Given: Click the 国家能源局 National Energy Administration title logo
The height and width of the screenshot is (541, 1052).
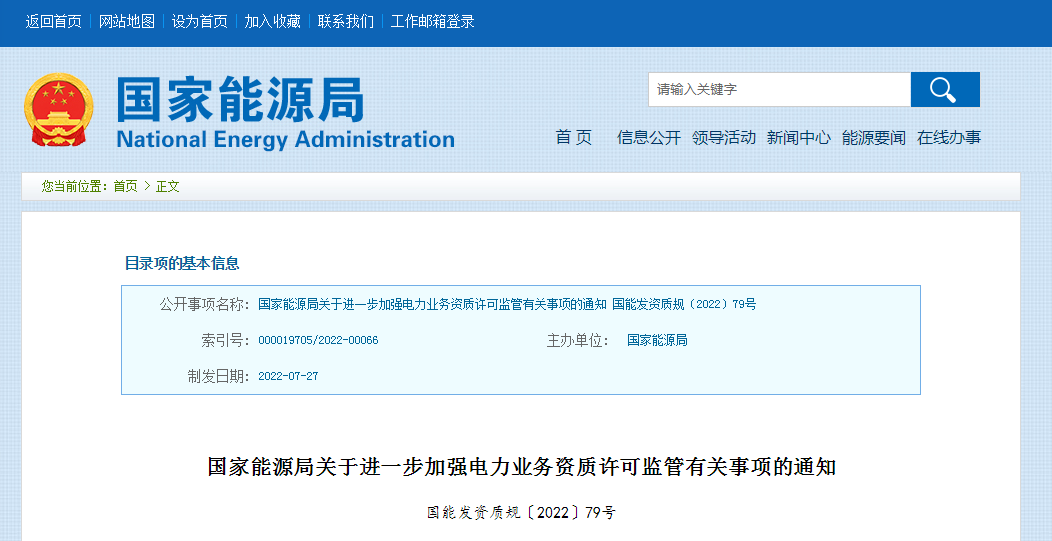Looking at the screenshot, I should [x=285, y=111].
